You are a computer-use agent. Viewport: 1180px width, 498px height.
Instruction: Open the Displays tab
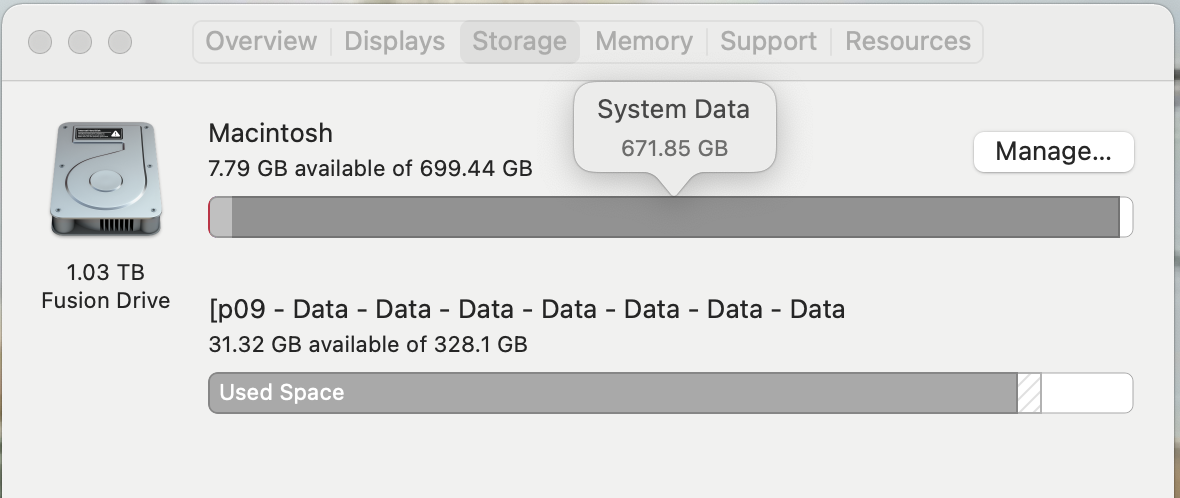pos(394,41)
